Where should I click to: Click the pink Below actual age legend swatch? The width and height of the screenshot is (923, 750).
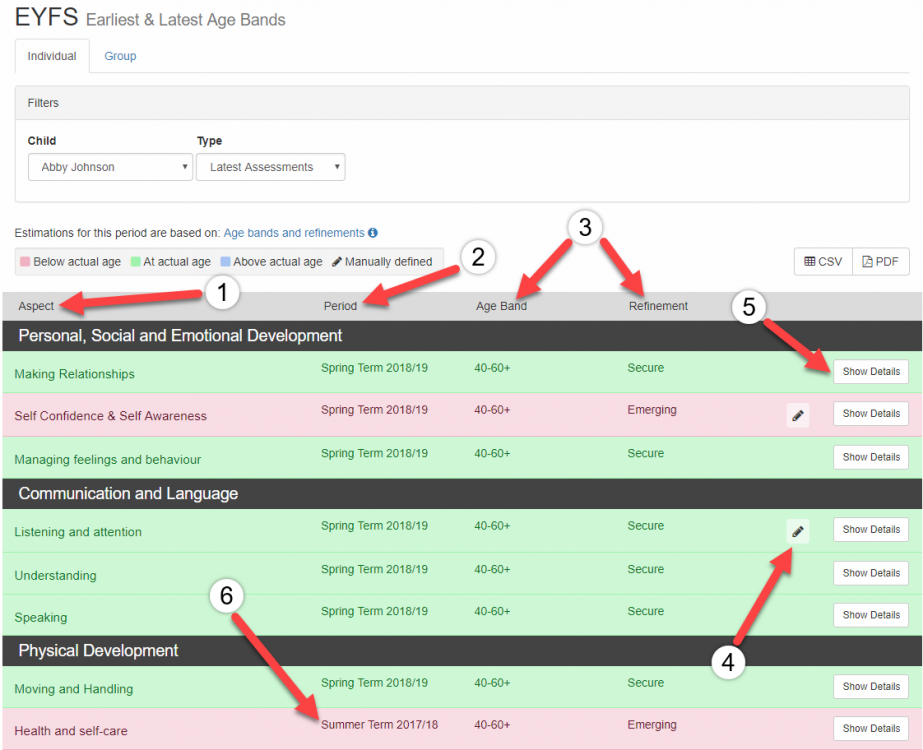coord(25,262)
